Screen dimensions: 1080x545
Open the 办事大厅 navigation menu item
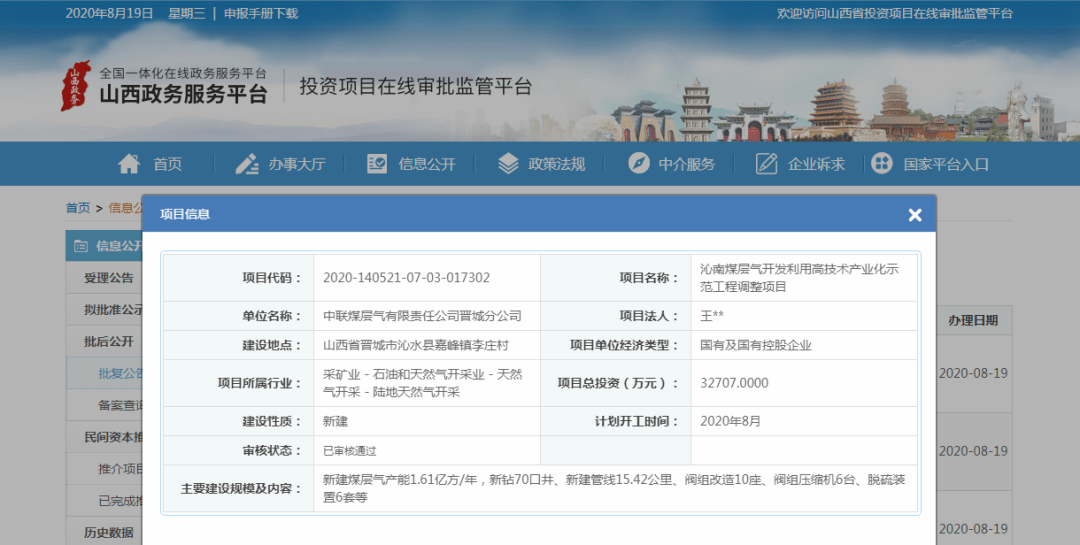click(297, 164)
